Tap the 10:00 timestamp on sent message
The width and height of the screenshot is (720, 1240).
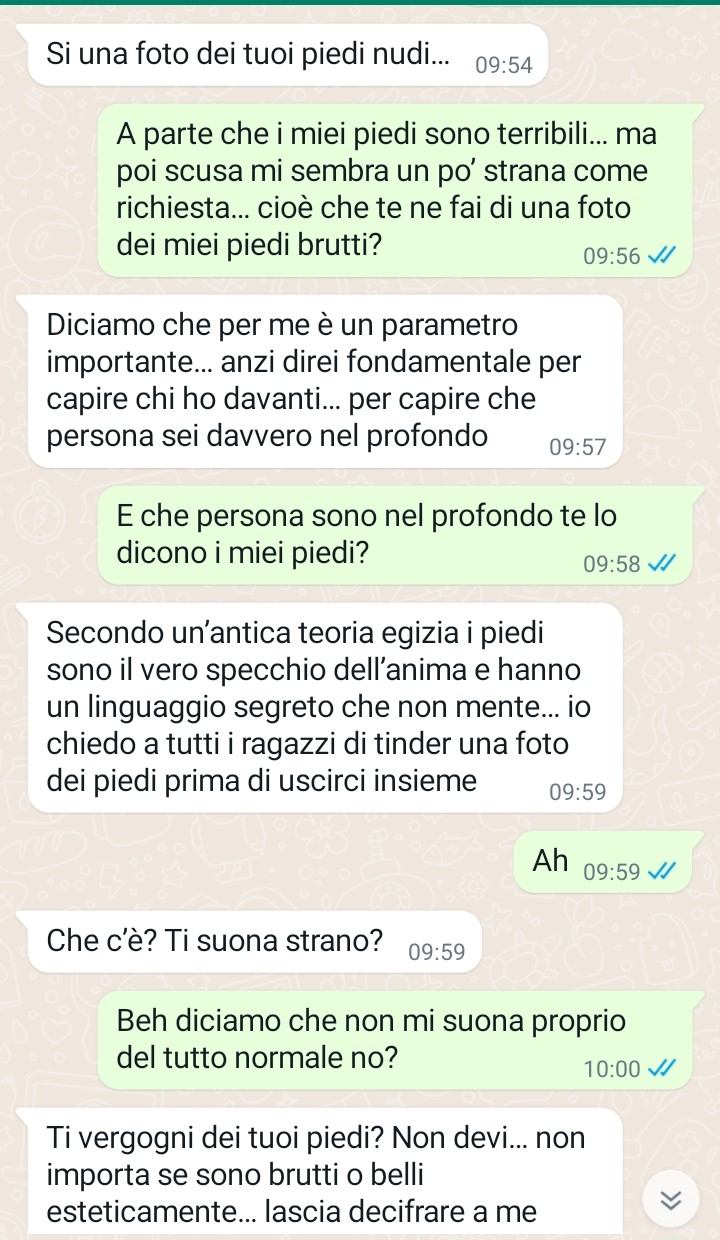pyautogui.click(x=612, y=1068)
